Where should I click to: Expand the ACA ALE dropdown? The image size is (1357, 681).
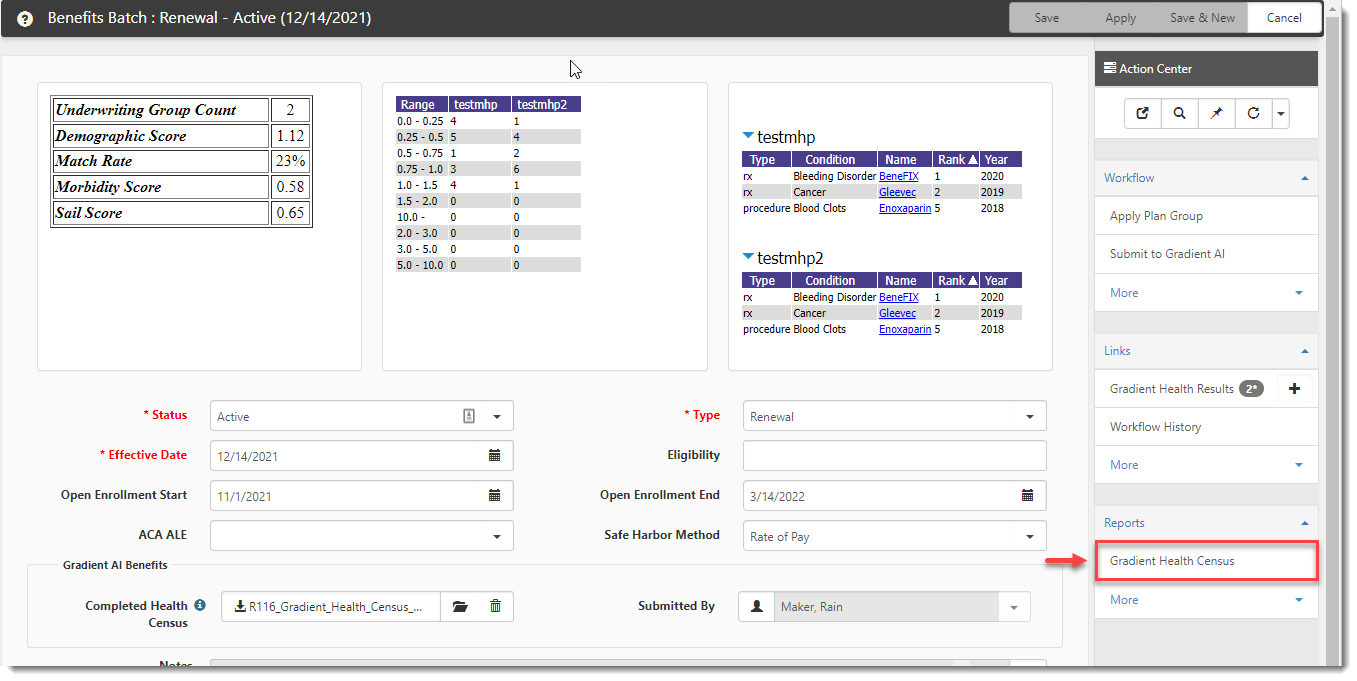click(497, 537)
